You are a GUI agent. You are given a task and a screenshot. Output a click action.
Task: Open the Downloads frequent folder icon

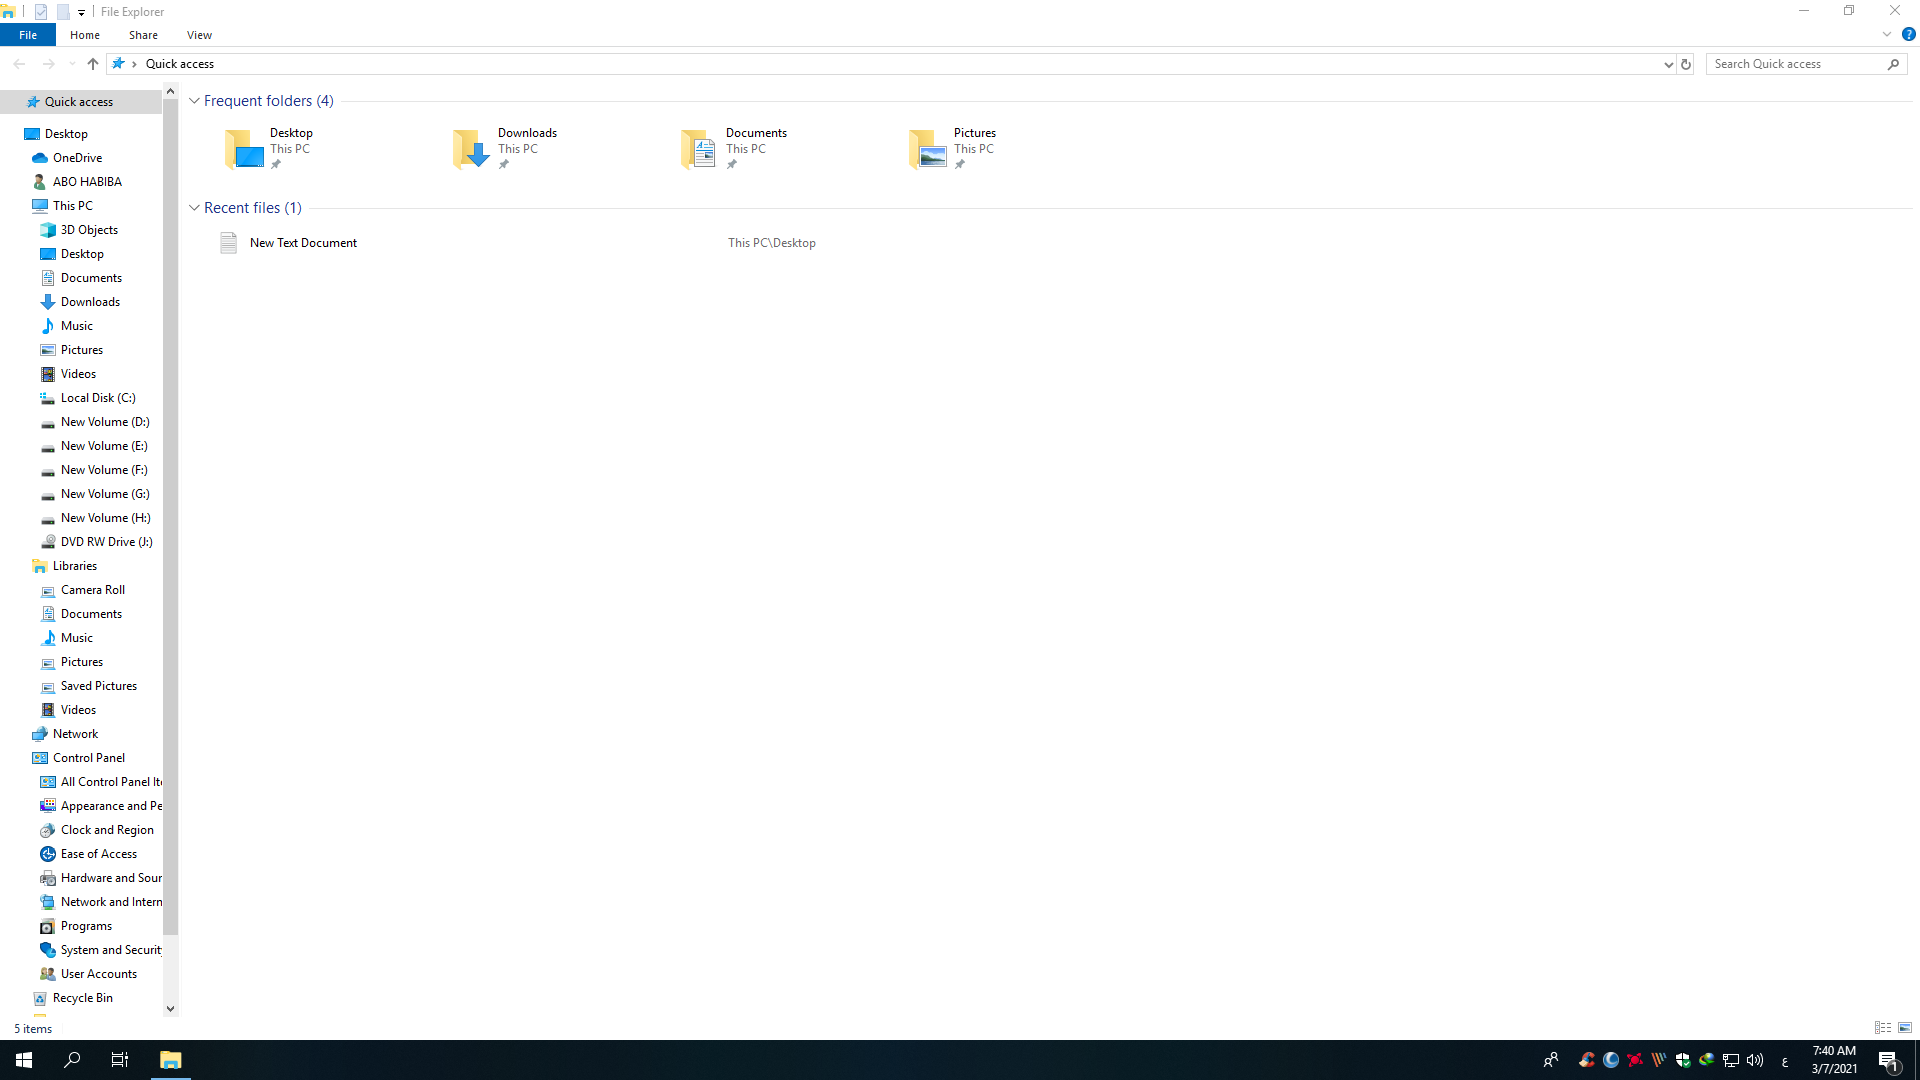click(x=472, y=149)
